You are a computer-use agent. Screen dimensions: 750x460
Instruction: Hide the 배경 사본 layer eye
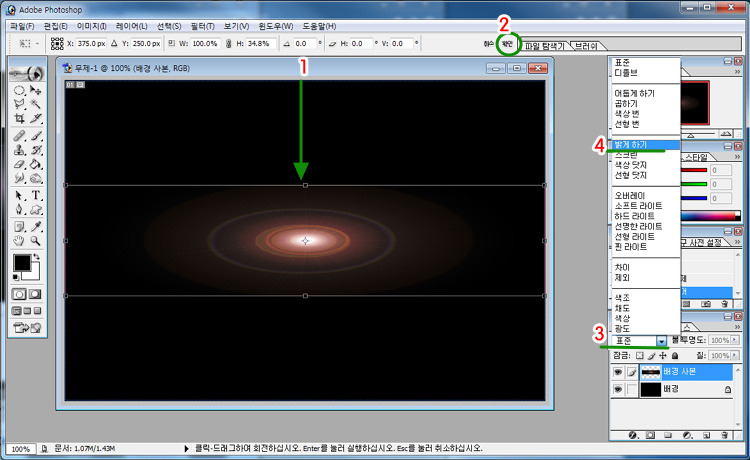click(618, 371)
